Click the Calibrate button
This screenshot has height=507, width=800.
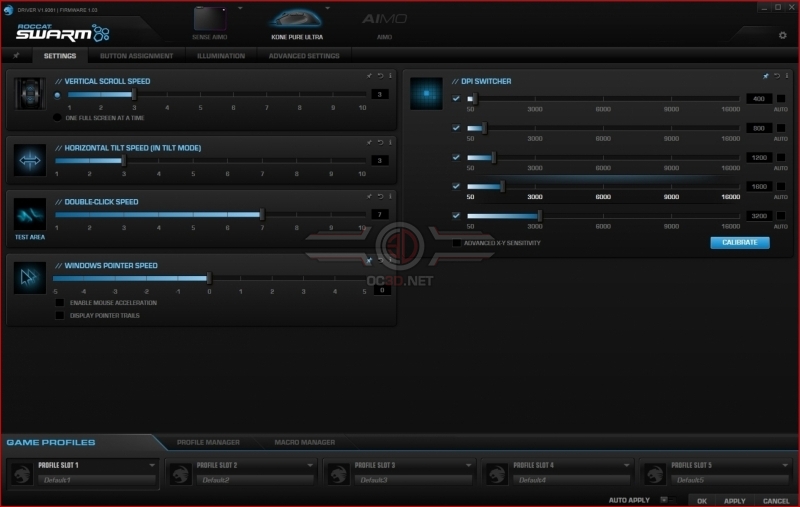pos(740,242)
